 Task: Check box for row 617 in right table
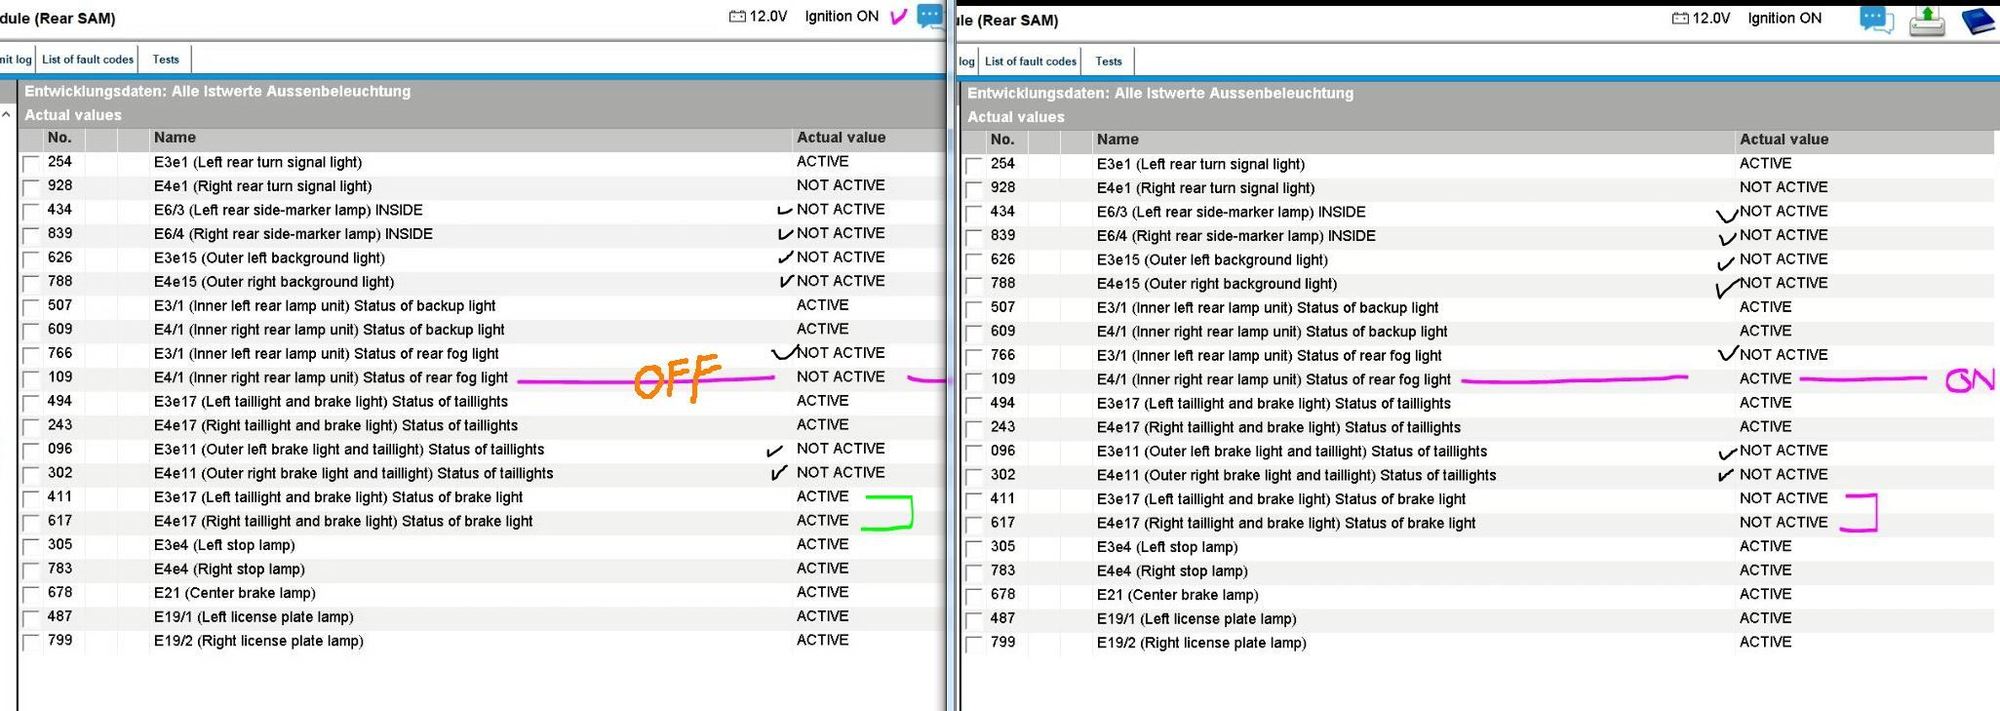coord(974,525)
